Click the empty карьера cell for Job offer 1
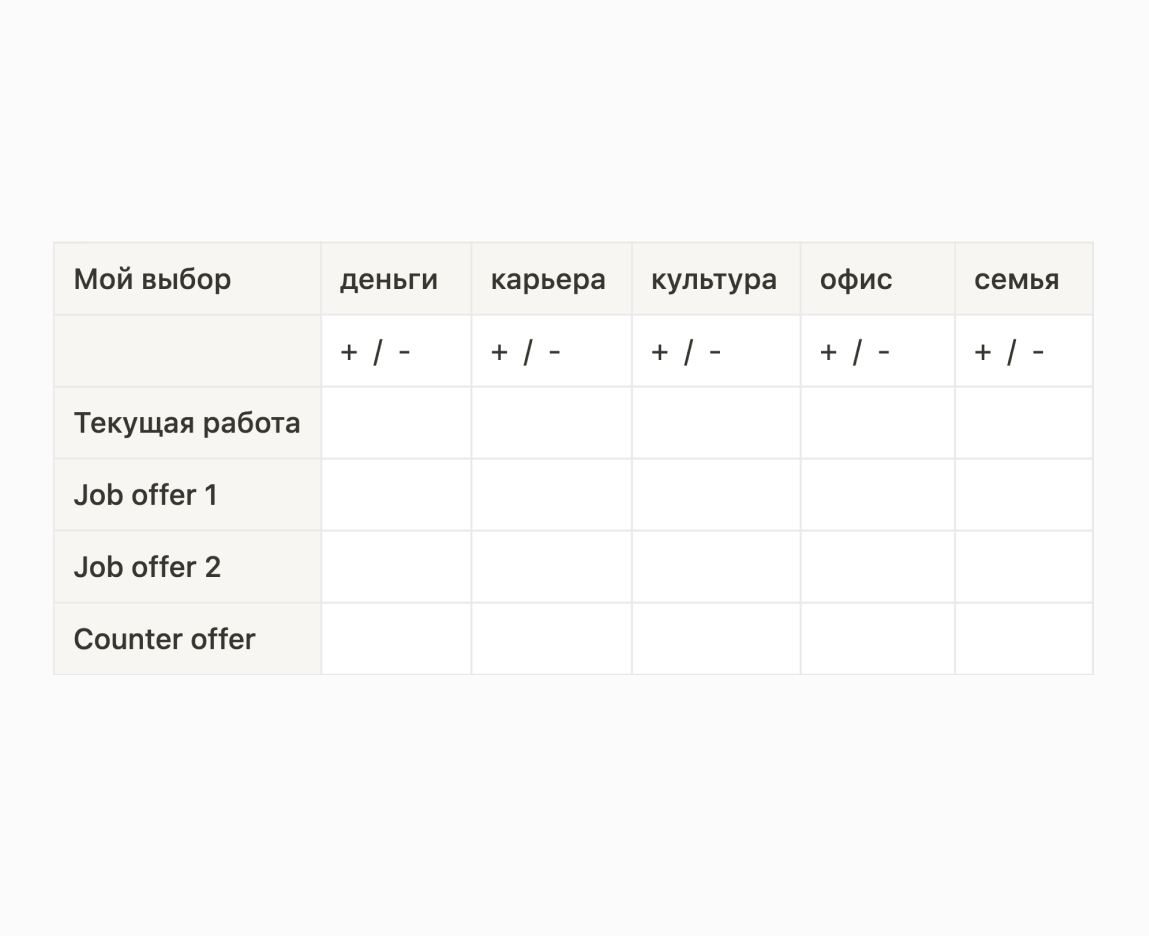1149x936 pixels. [552, 495]
